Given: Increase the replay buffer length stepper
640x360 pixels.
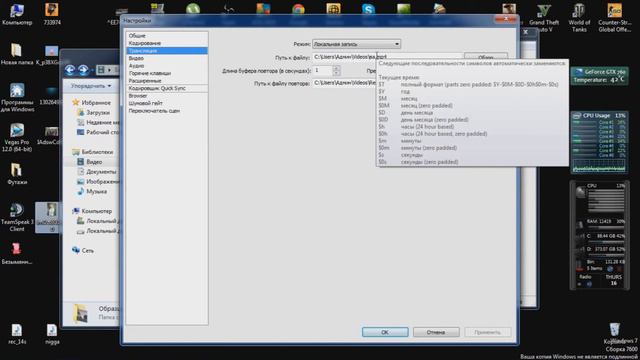Looking at the screenshot, I should click(336, 68).
